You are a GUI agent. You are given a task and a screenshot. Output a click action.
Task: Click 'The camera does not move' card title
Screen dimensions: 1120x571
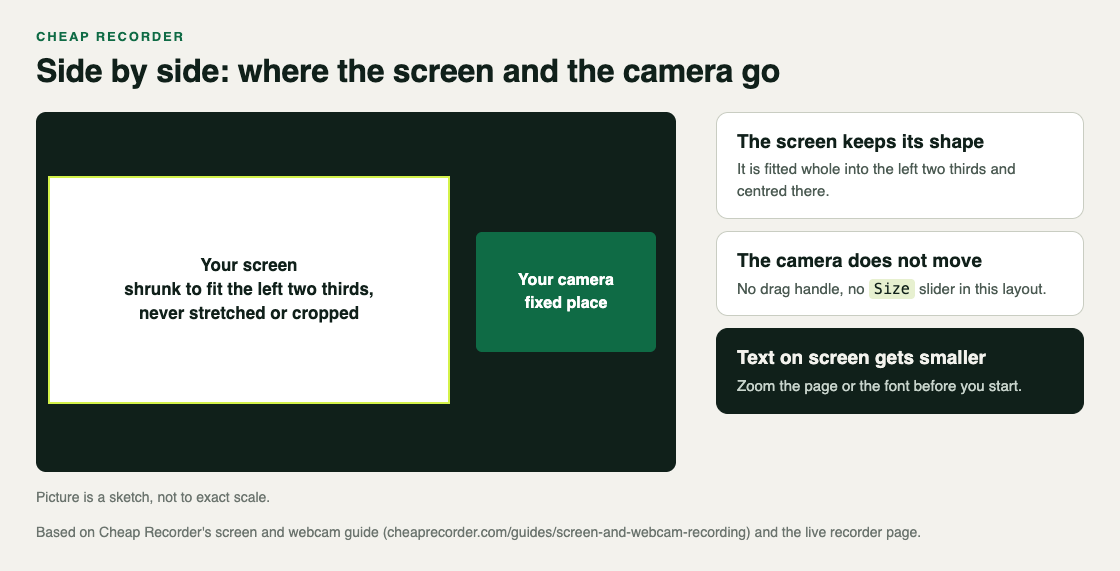(x=859, y=260)
